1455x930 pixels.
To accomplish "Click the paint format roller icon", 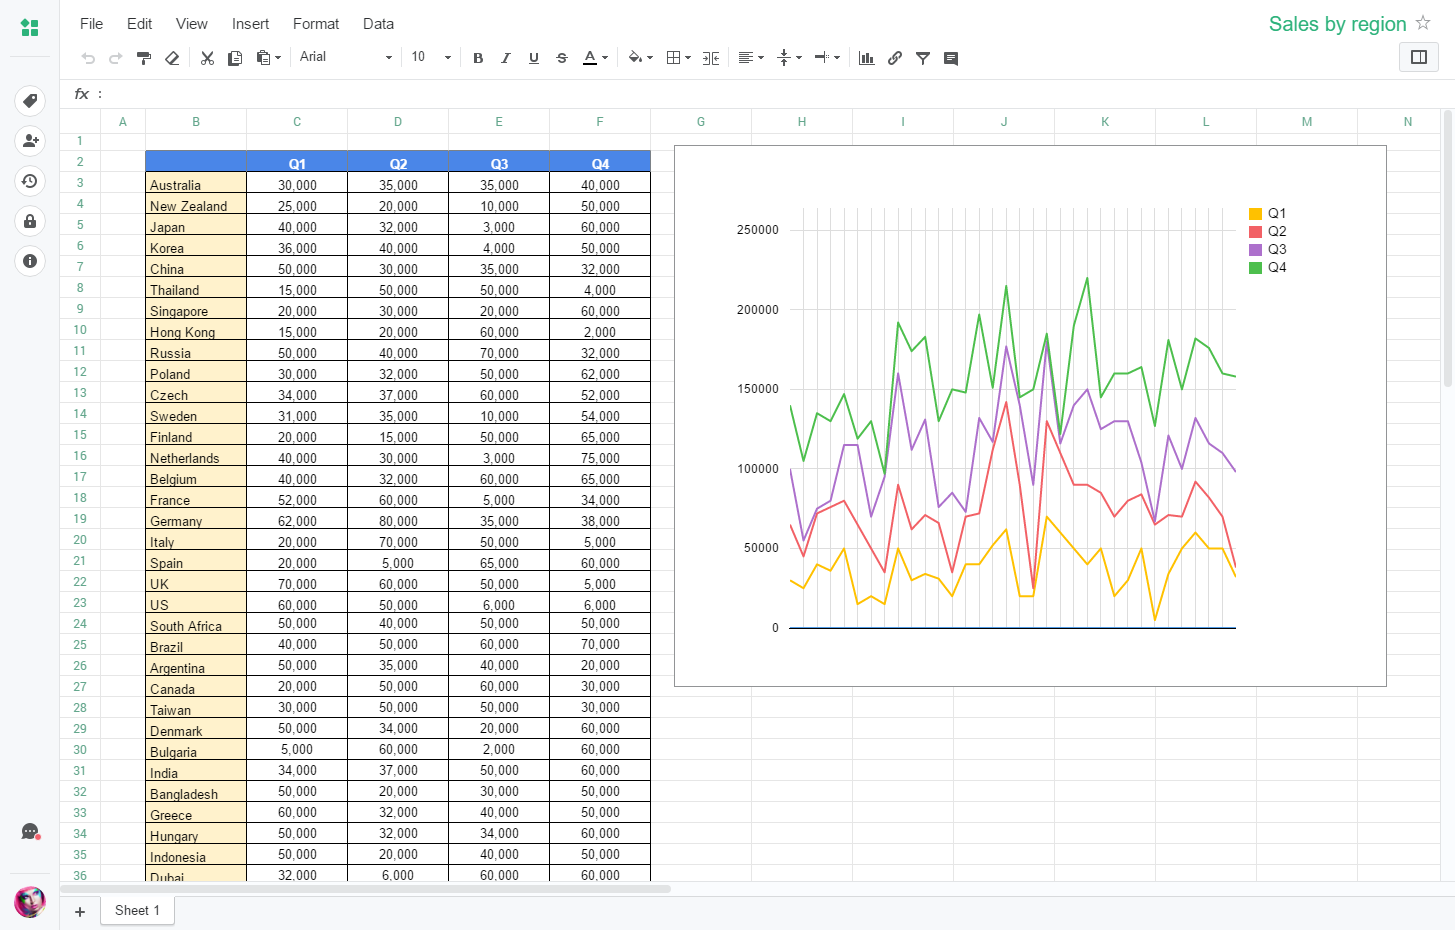I will point(144,58).
